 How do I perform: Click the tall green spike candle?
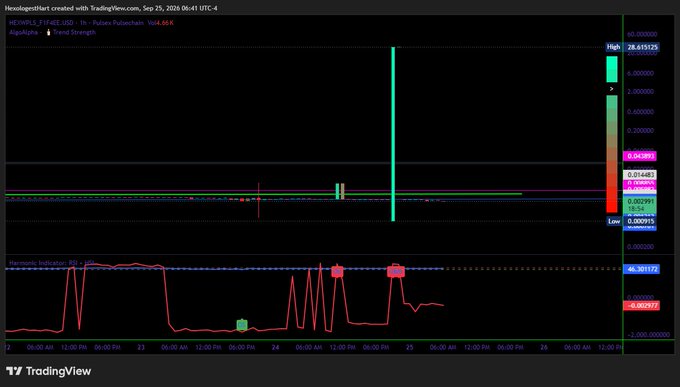pos(393,134)
